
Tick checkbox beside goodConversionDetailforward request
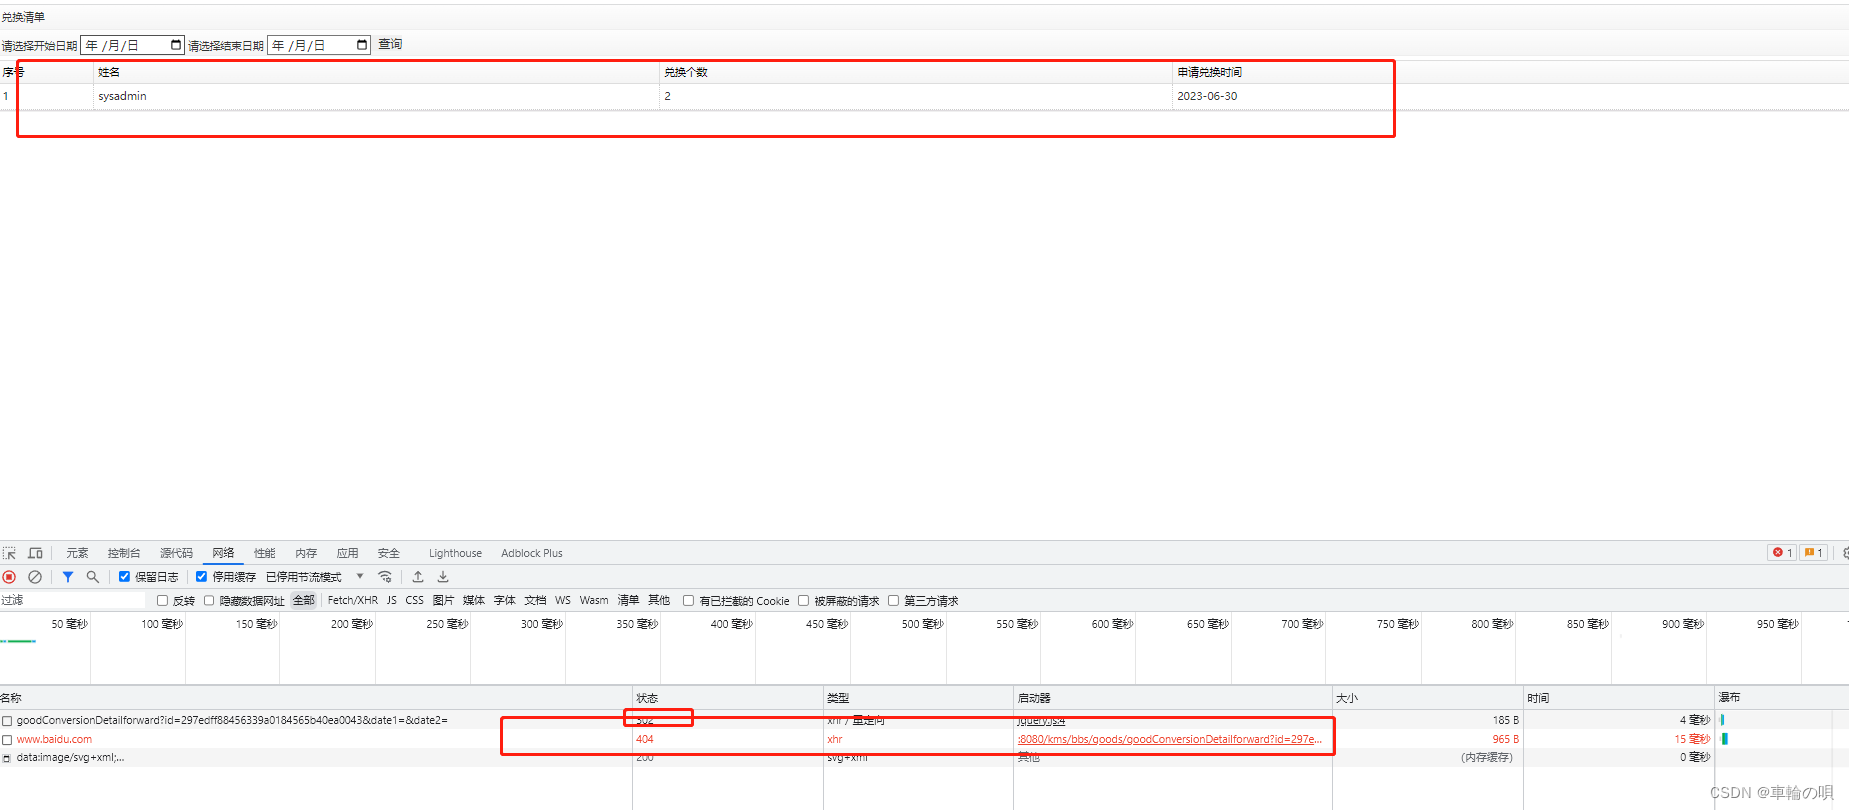tap(7, 721)
